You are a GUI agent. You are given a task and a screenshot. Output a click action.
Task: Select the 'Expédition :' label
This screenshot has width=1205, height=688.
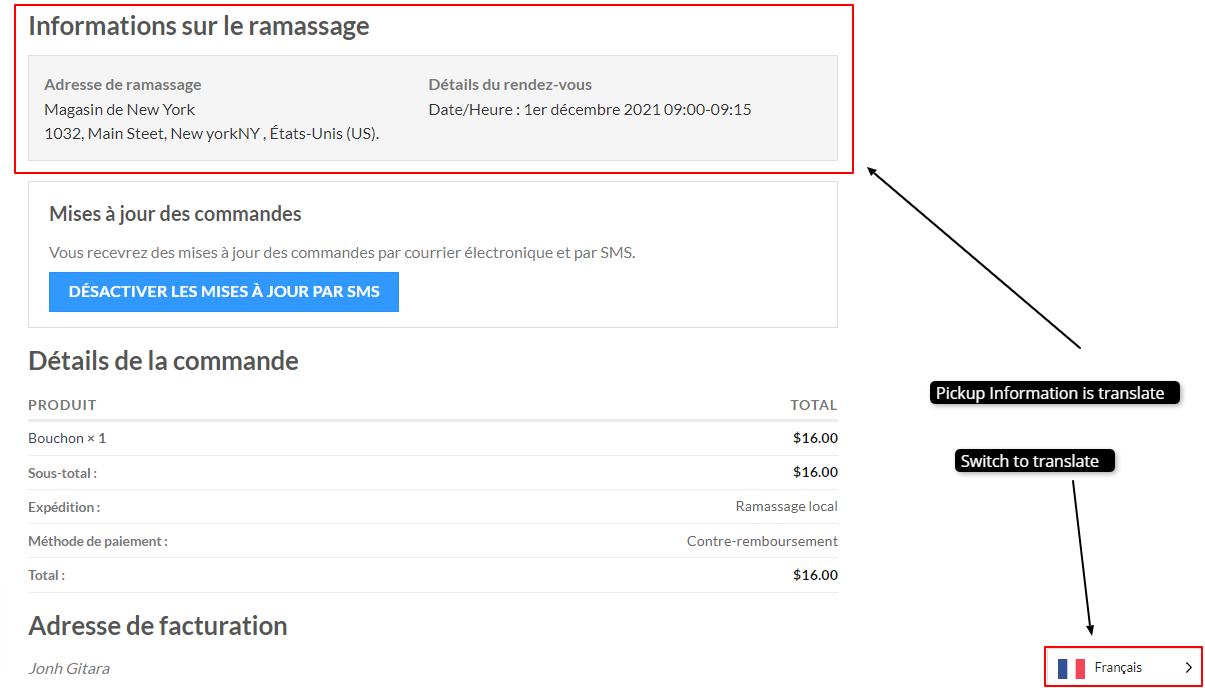(x=64, y=507)
